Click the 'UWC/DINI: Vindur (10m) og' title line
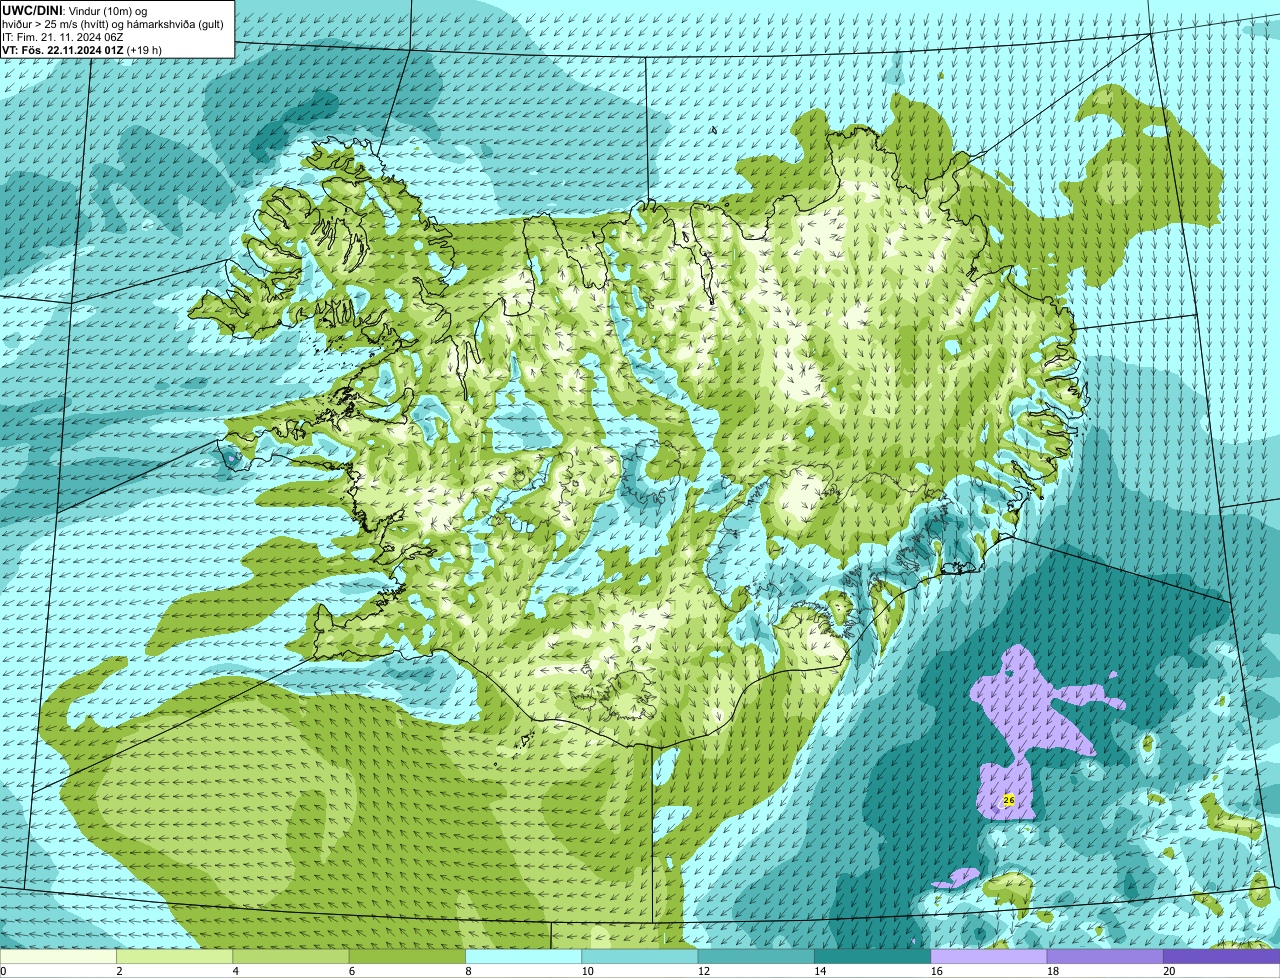Viewport: 1280px width, 978px height. point(75,10)
